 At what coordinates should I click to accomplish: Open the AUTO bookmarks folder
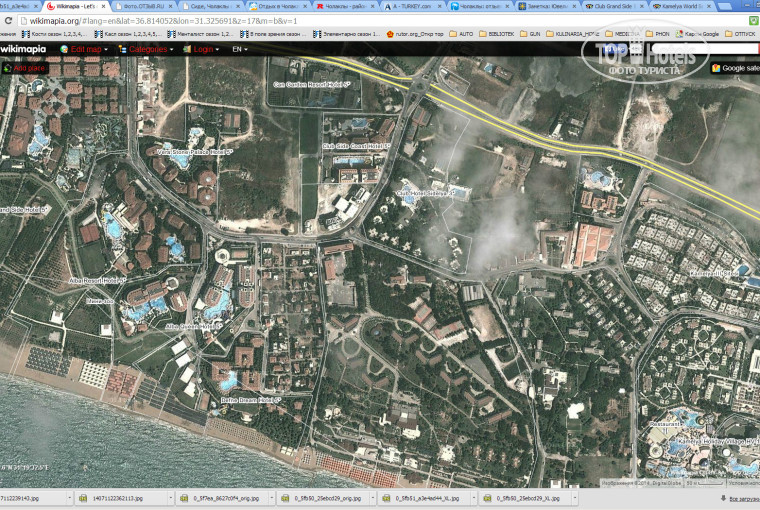461,34
